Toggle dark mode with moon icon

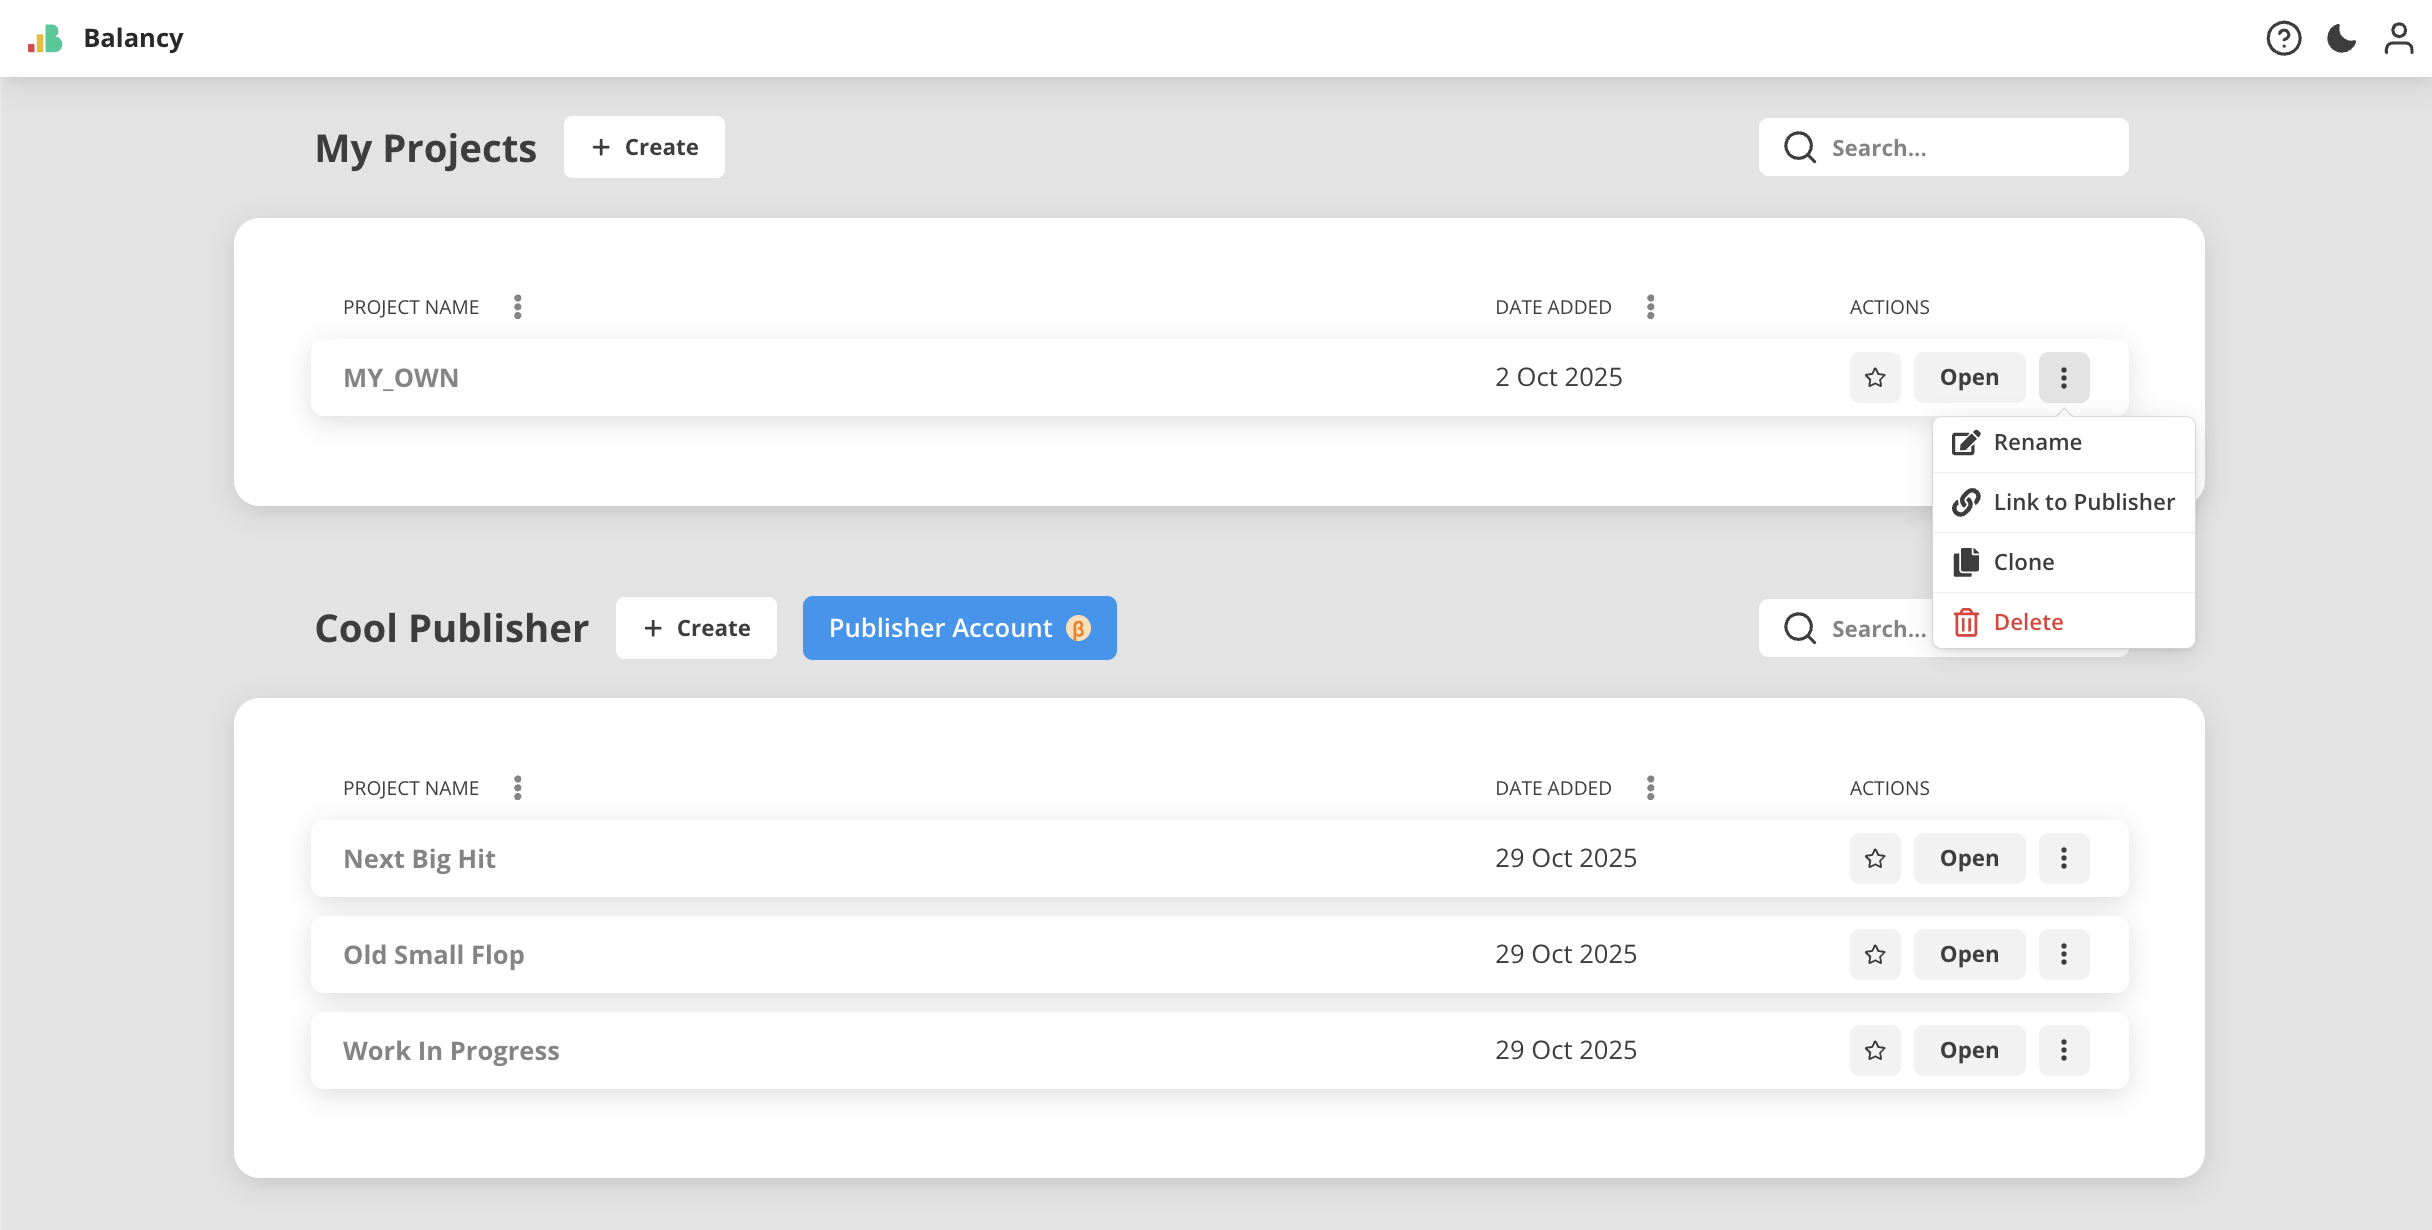point(2341,38)
